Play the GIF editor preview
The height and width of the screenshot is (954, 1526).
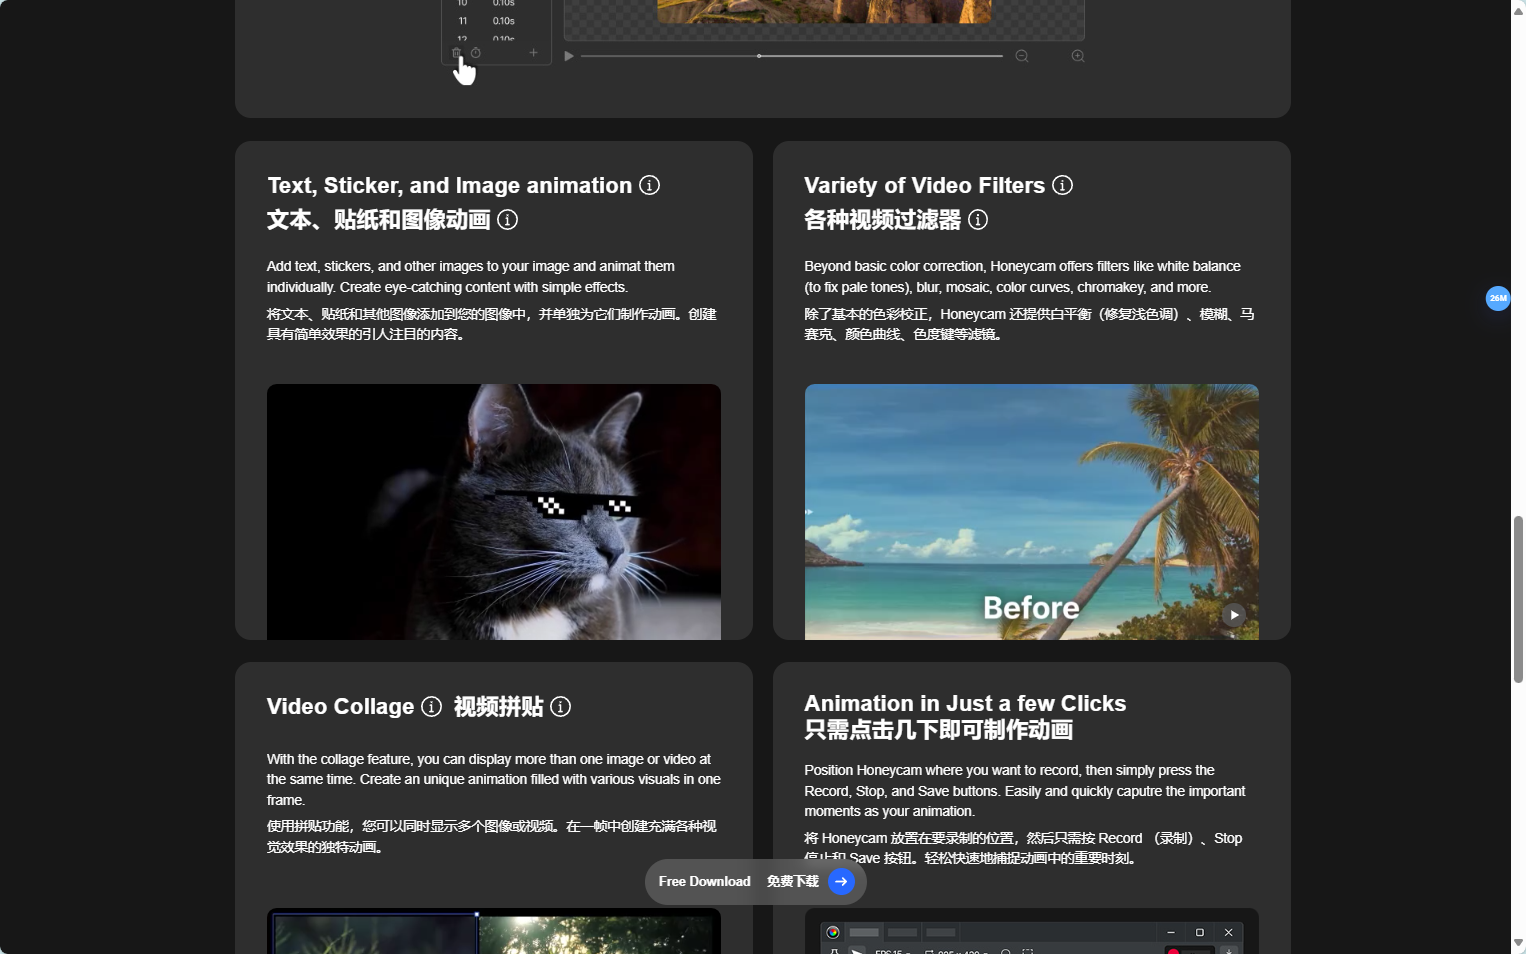[569, 56]
